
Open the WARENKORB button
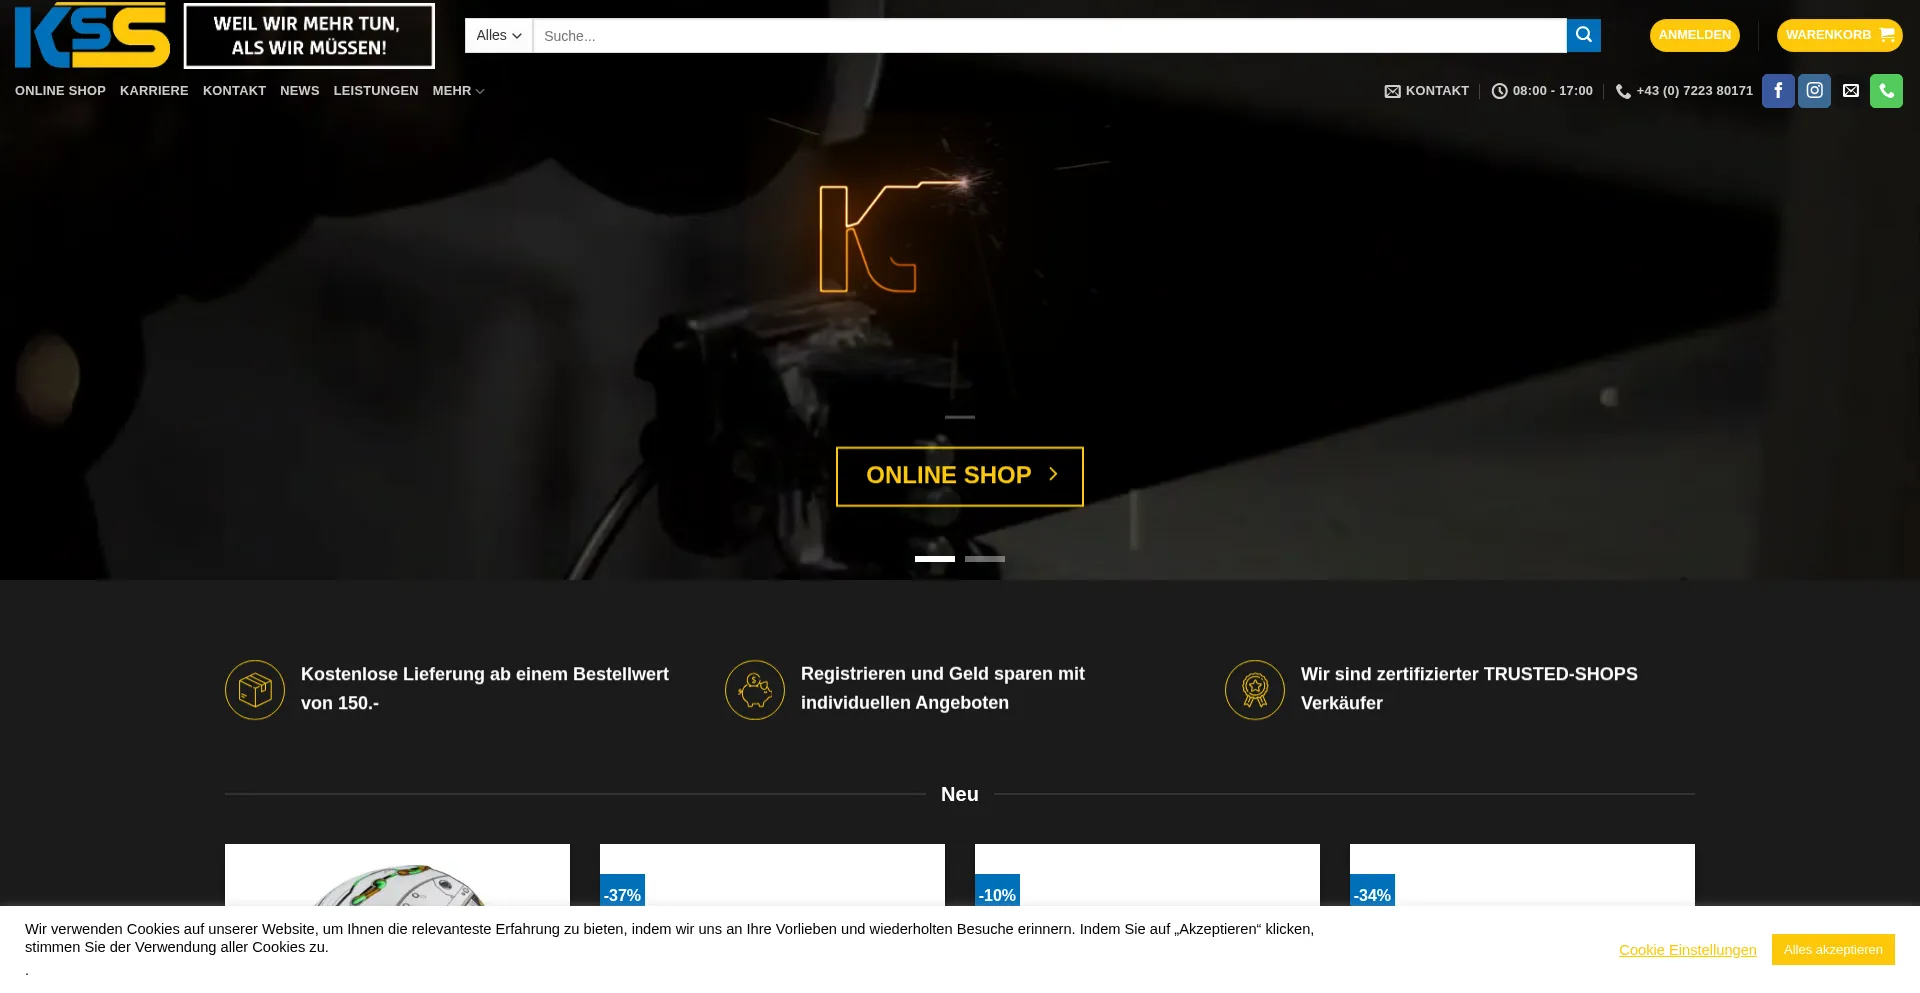click(1839, 35)
